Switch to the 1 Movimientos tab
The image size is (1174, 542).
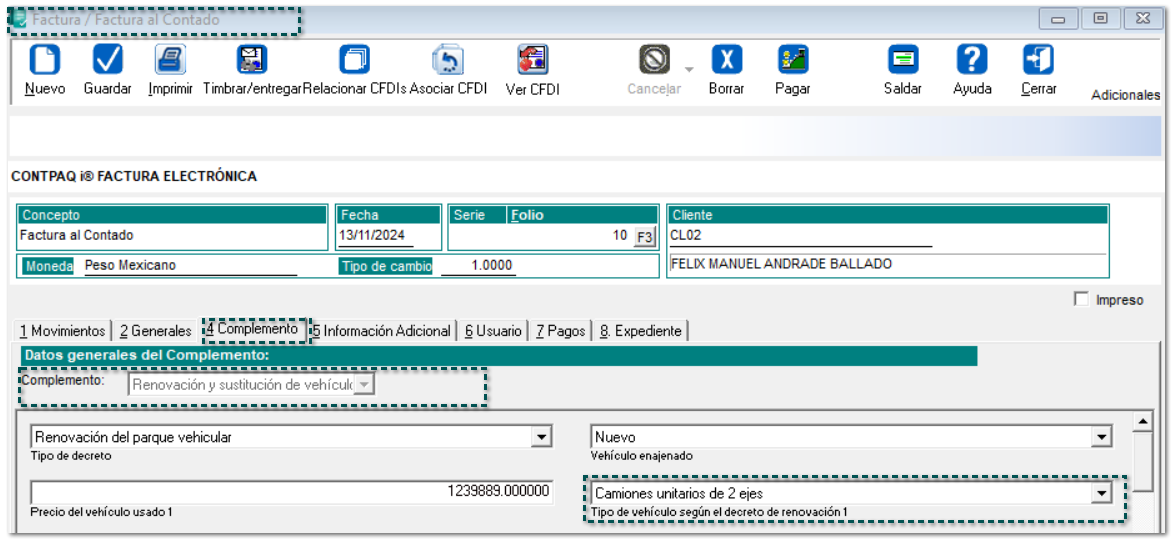point(62,331)
